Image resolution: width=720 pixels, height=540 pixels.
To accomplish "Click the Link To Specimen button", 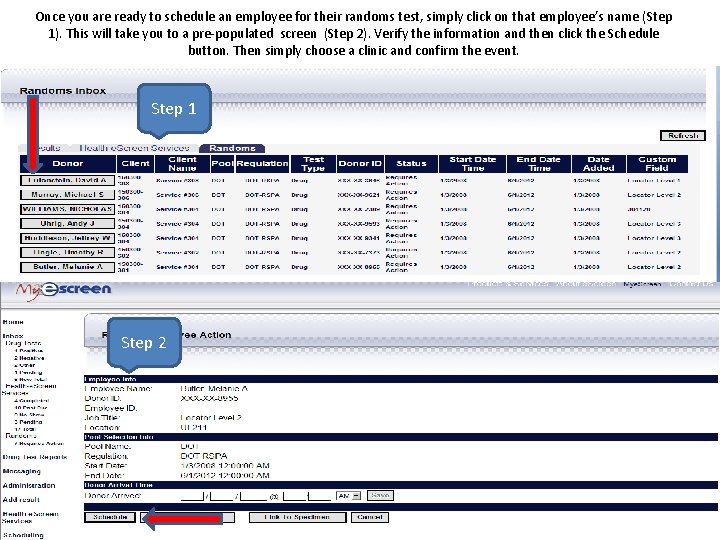I will [x=297, y=517].
